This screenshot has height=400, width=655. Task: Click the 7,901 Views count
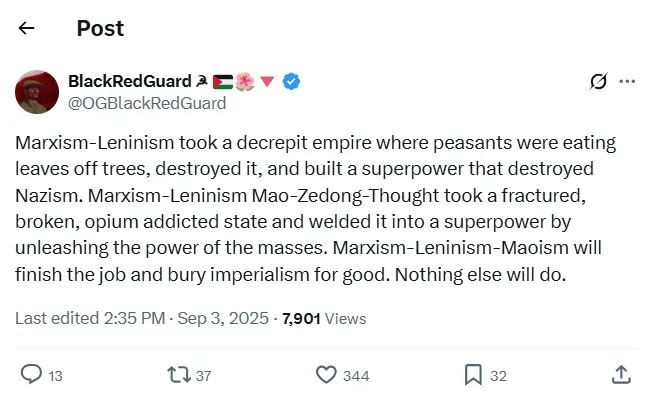(x=324, y=319)
